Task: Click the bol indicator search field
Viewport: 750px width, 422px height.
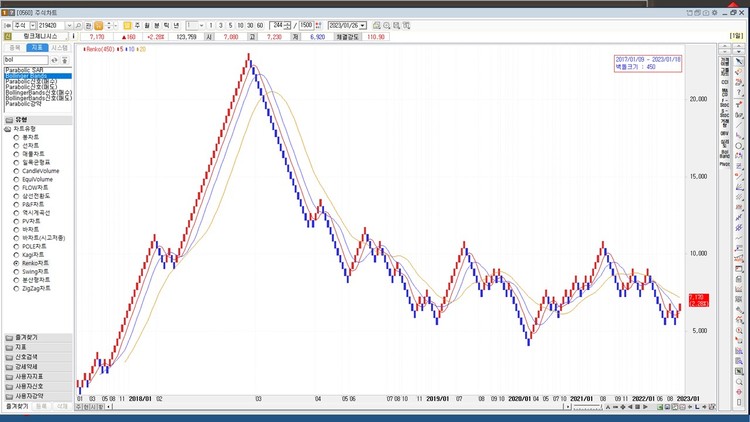Action: (x=26, y=60)
